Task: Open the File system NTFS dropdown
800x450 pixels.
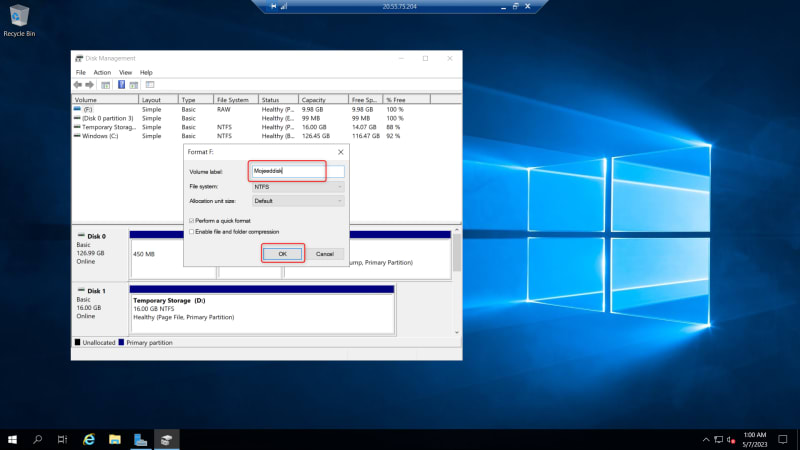Action: [x=298, y=187]
